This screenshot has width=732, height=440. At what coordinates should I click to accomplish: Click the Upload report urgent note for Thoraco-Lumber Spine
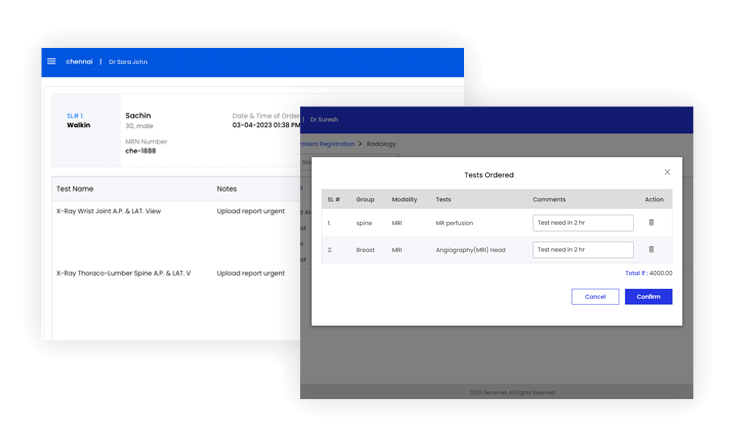pyautogui.click(x=251, y=273)
